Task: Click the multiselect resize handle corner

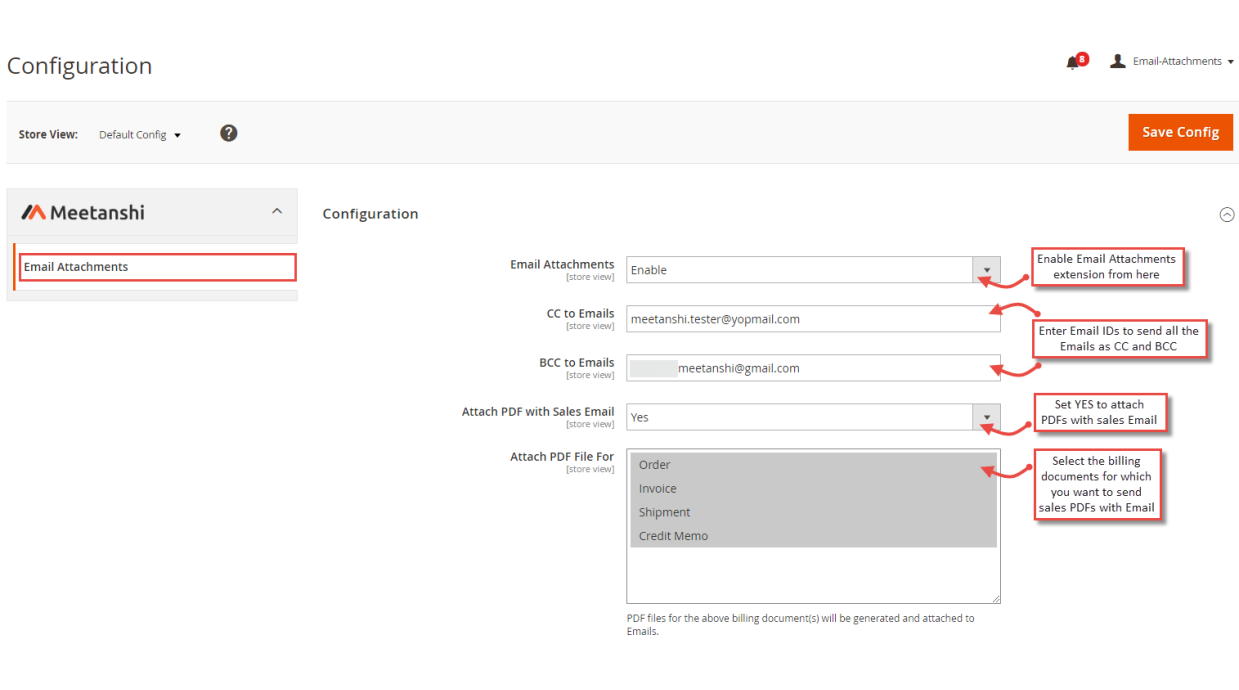Action: 995,598
